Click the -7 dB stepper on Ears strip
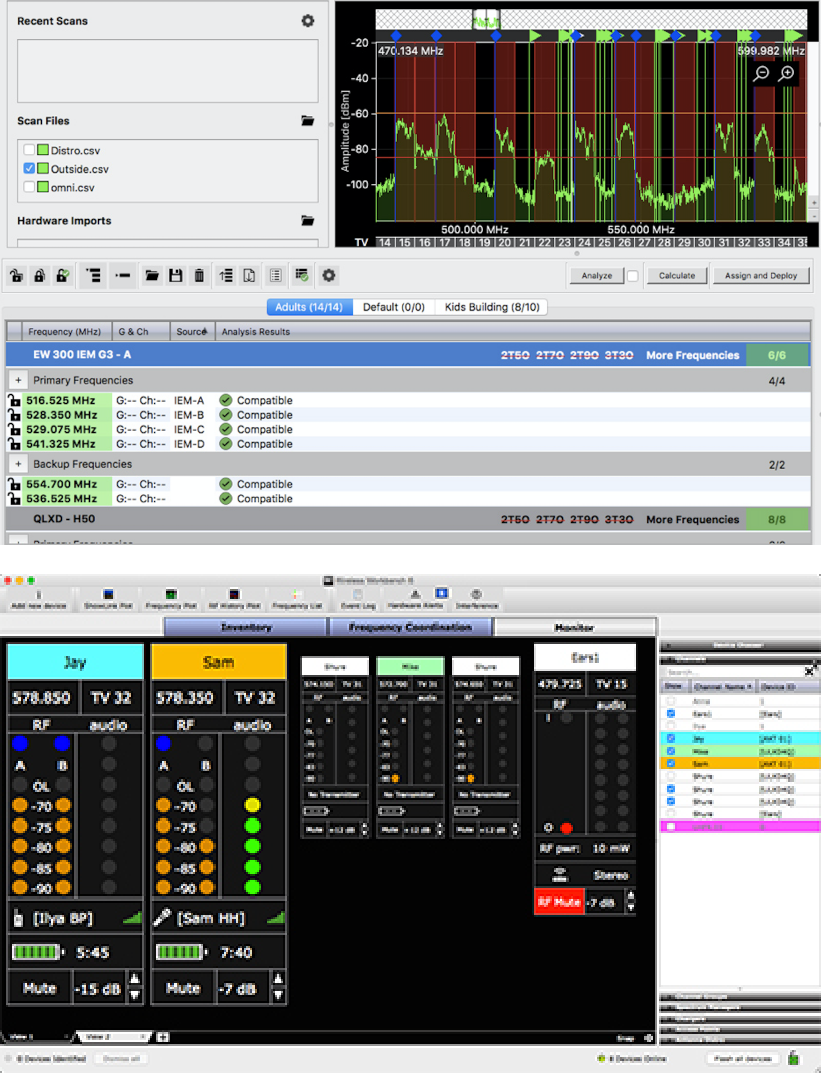This screenshot has height=1073, width=821. coord(630,902)
